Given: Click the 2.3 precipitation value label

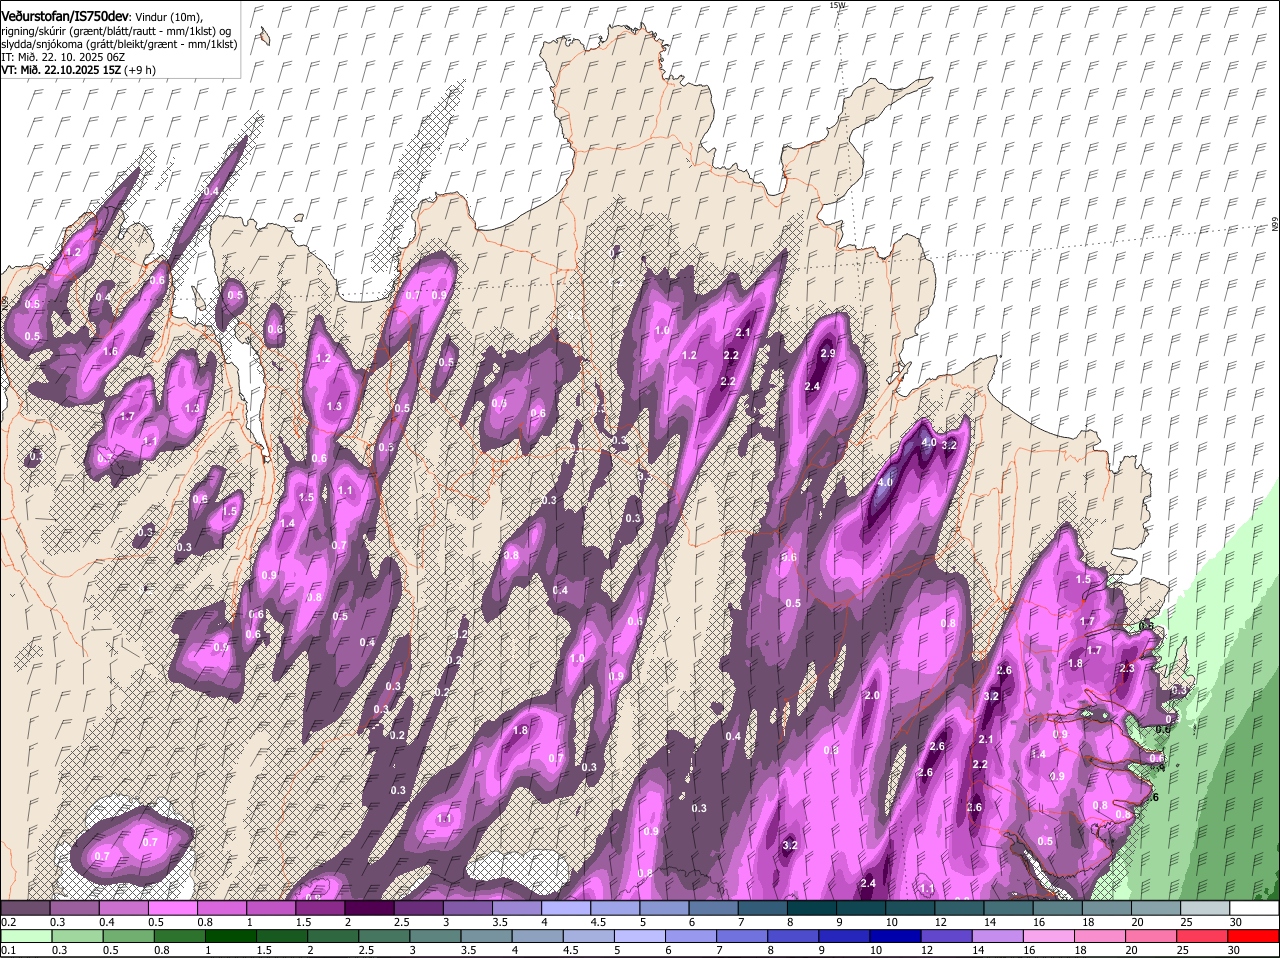Looking at the screenshot, I should point(1127,668).
